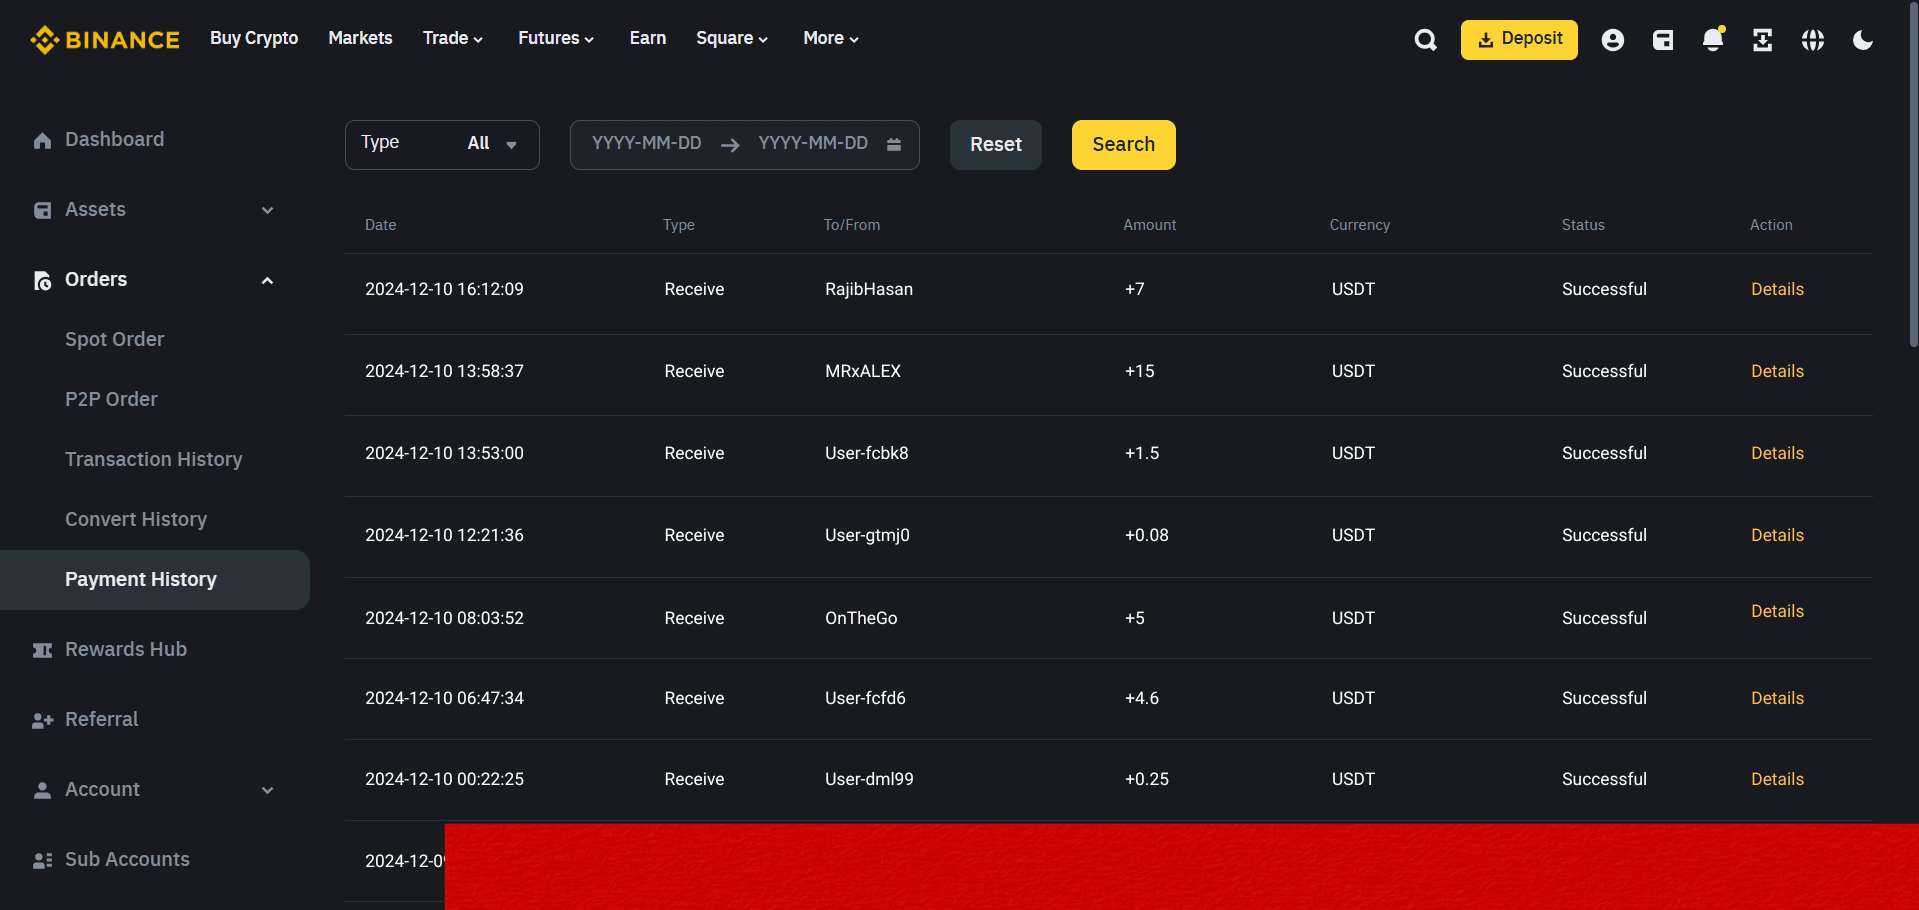Expand the Account sidebar section chevron
1919x910 pixels.
click(267, 790)
